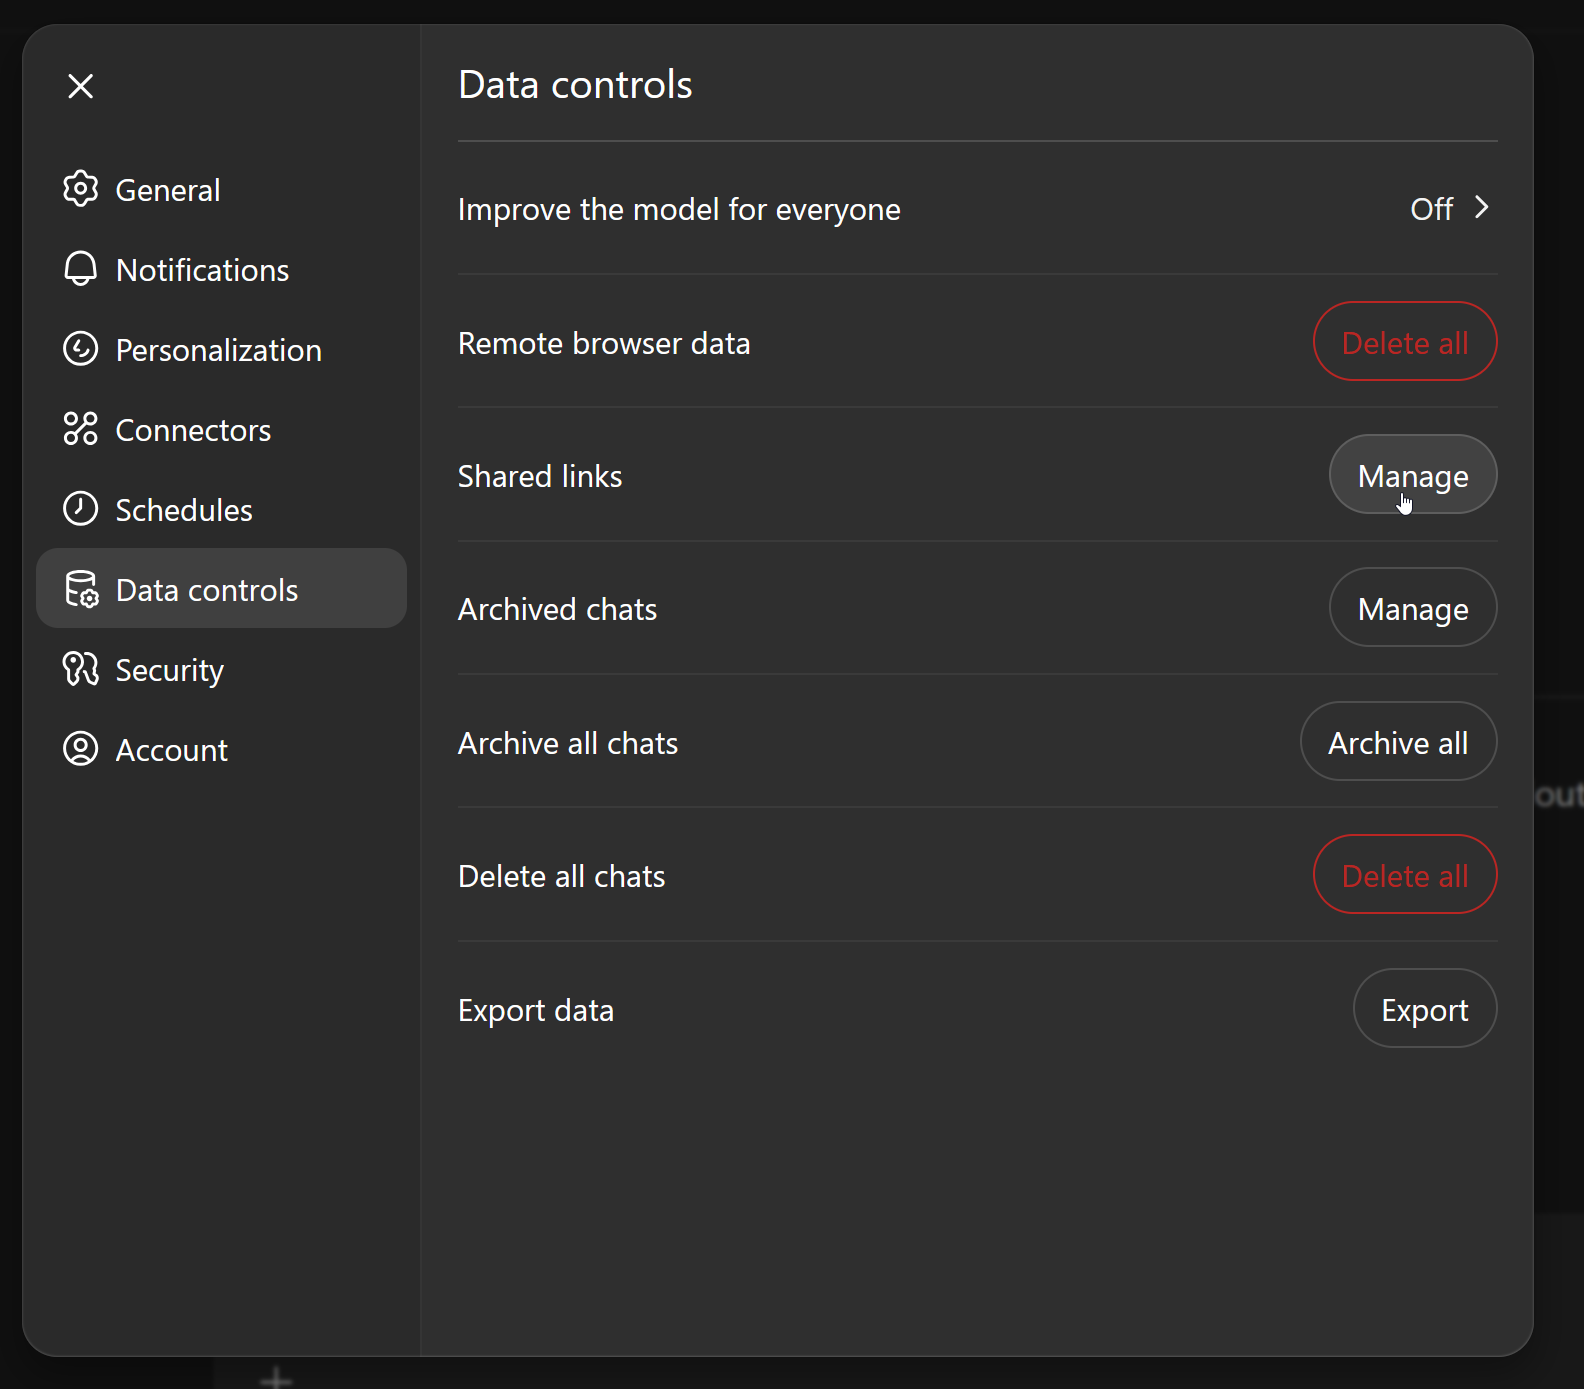Go to Personalization settings

pyautogui.click(x=221, y=350)
